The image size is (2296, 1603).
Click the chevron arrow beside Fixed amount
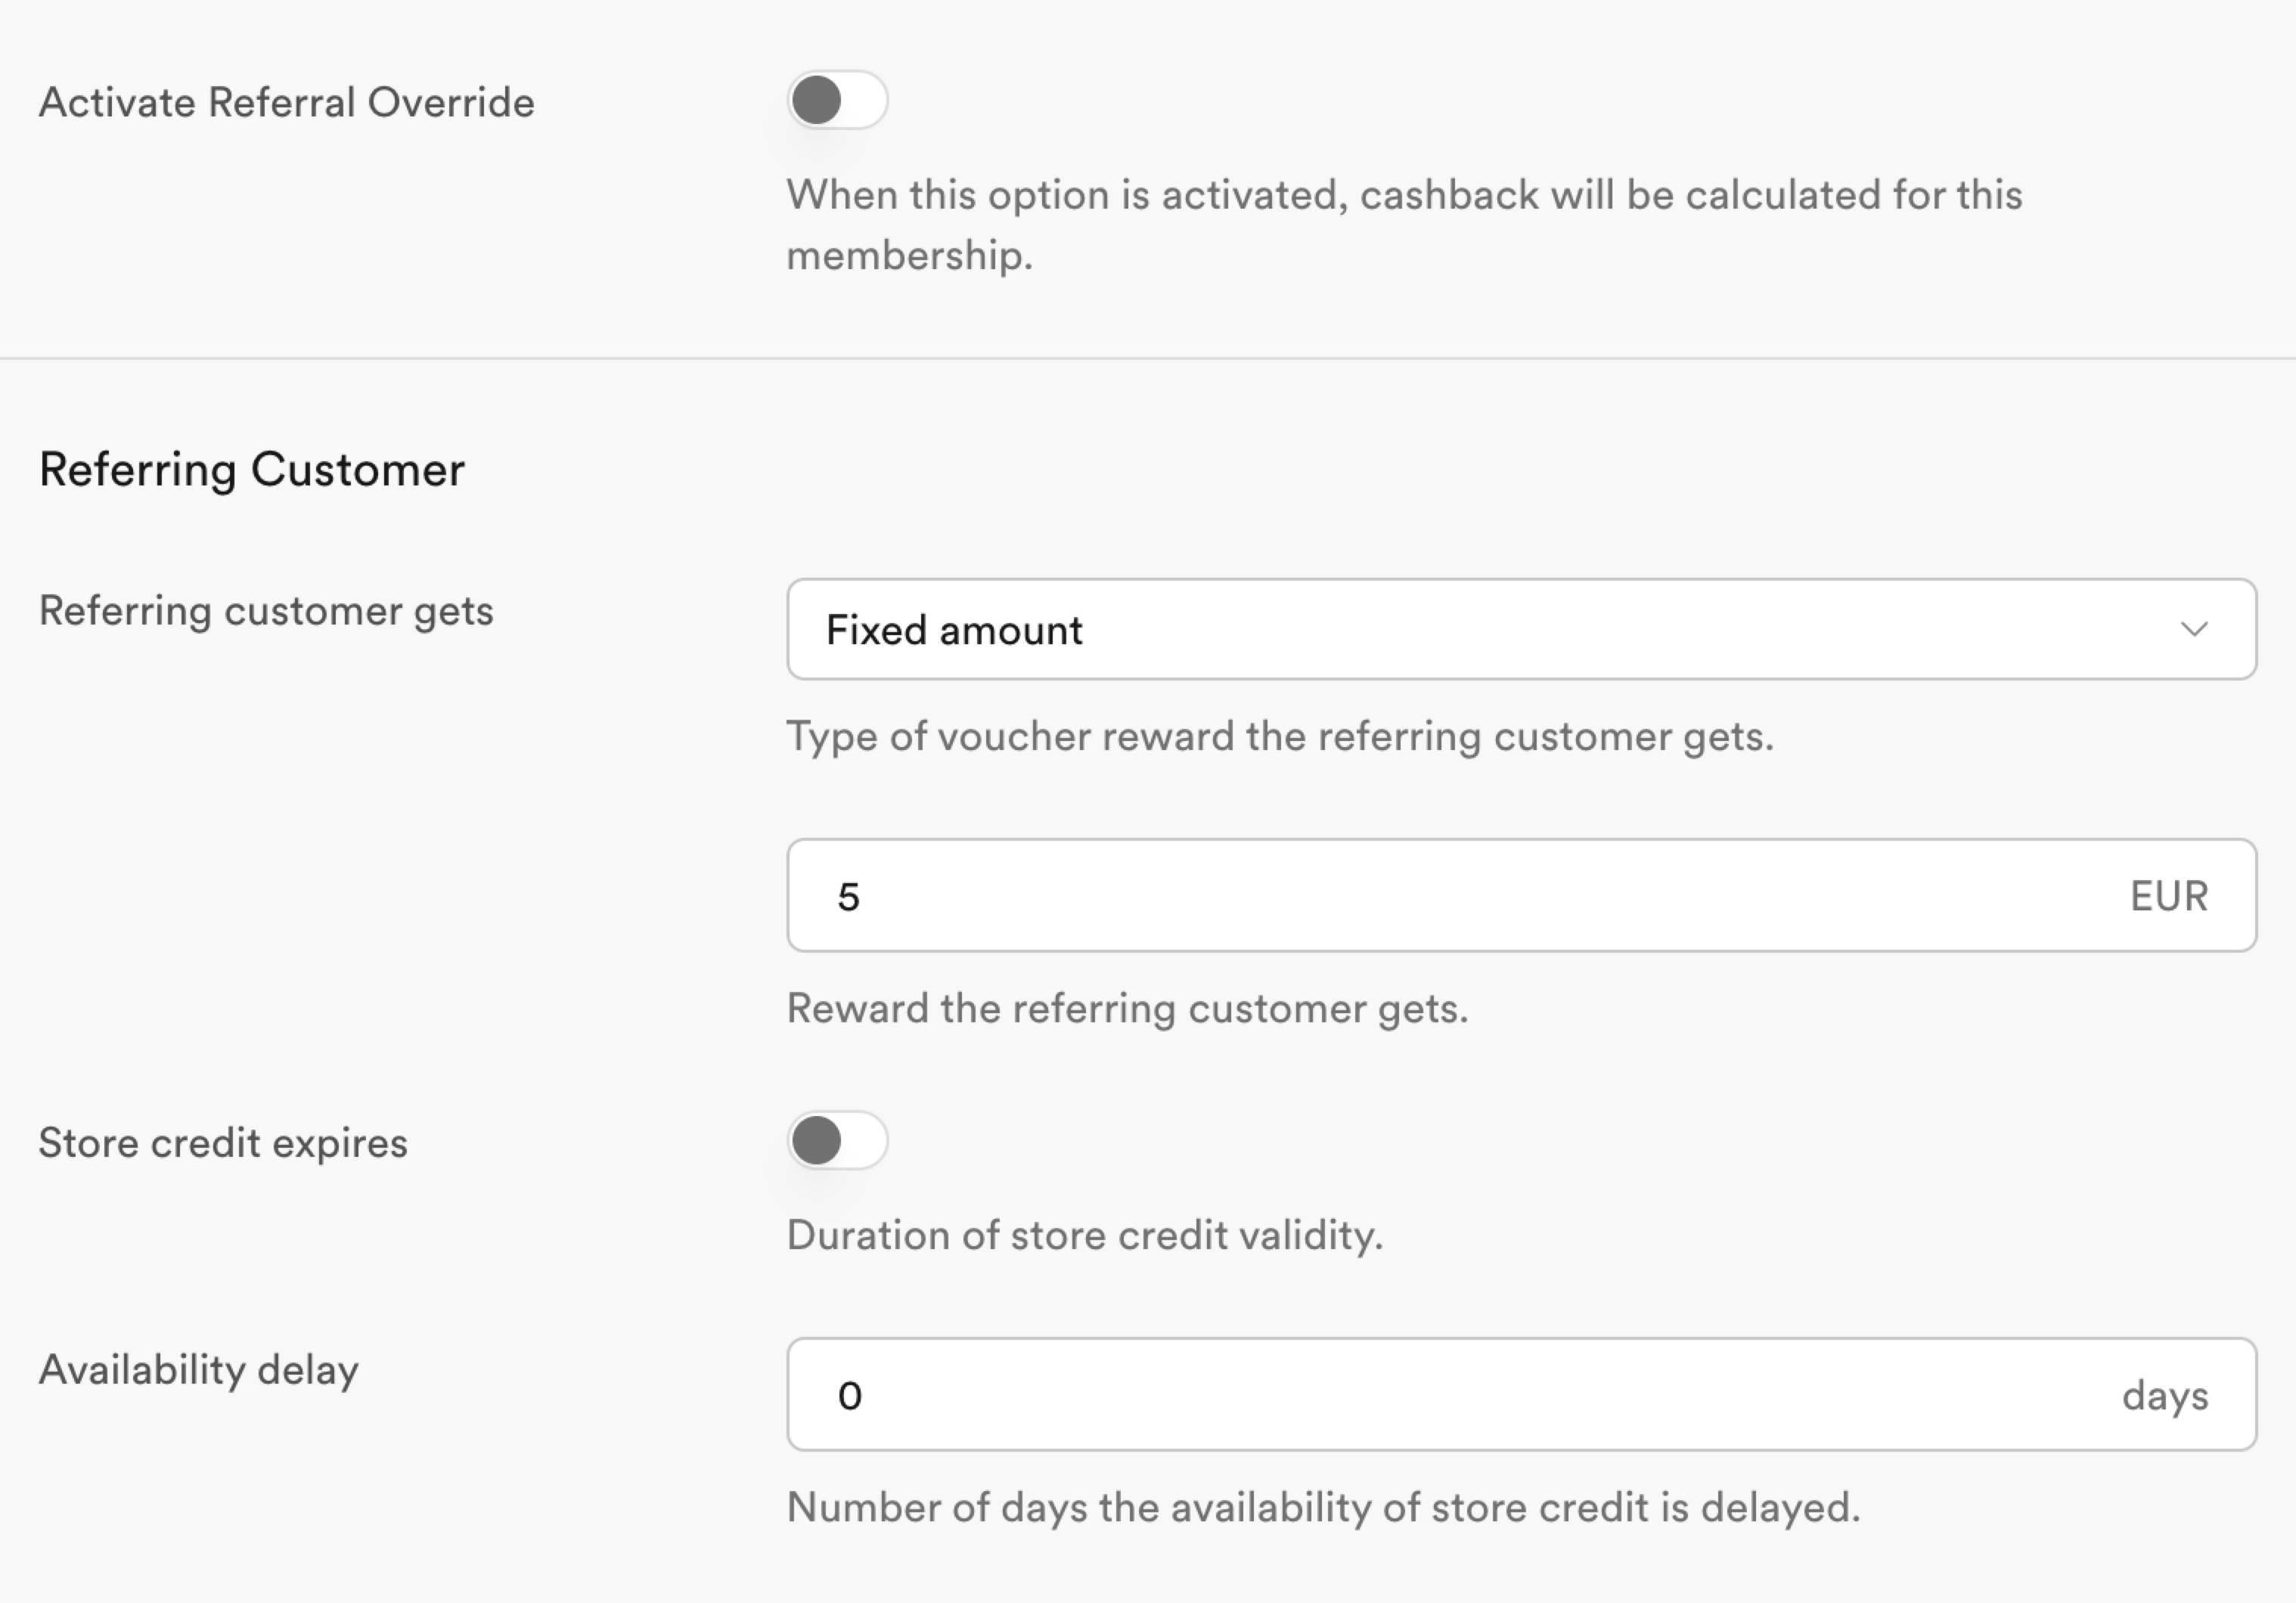[x=2194, y=629]
